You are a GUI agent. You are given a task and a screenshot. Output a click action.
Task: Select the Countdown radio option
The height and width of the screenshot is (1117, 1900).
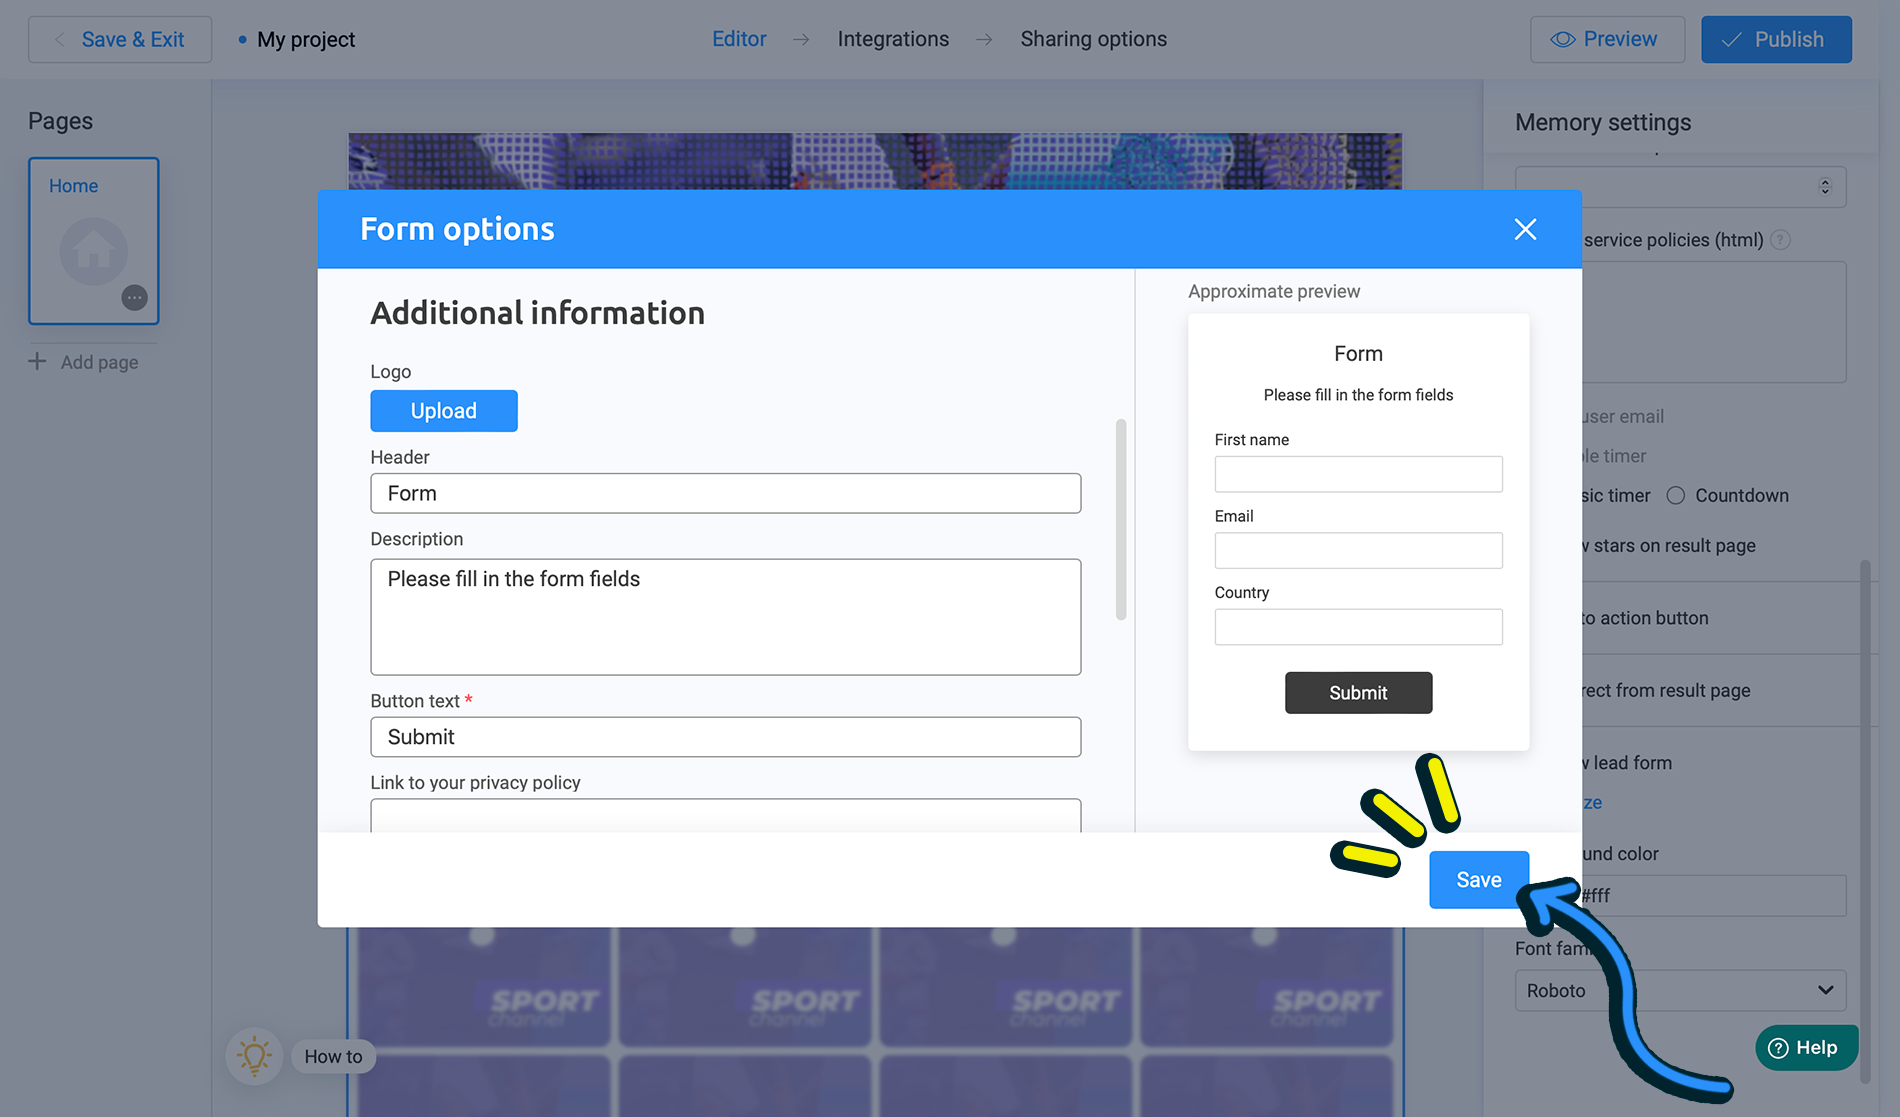[x=1676, y=495]
